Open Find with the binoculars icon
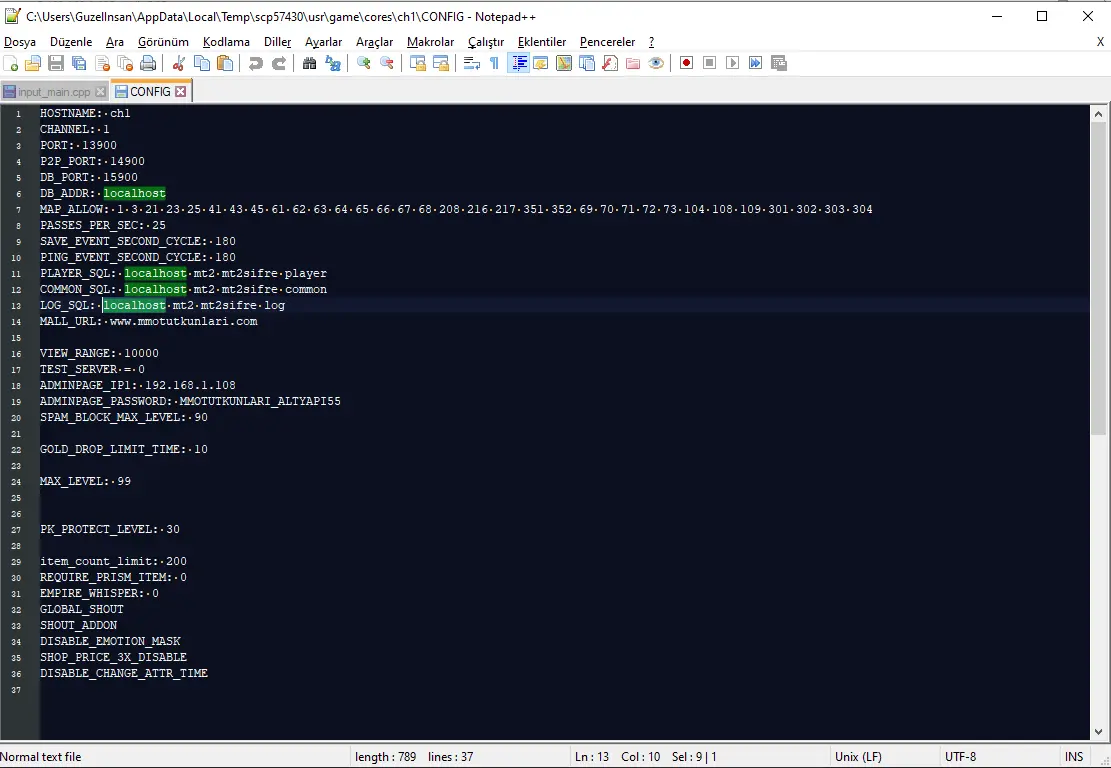 pos(309,63)
